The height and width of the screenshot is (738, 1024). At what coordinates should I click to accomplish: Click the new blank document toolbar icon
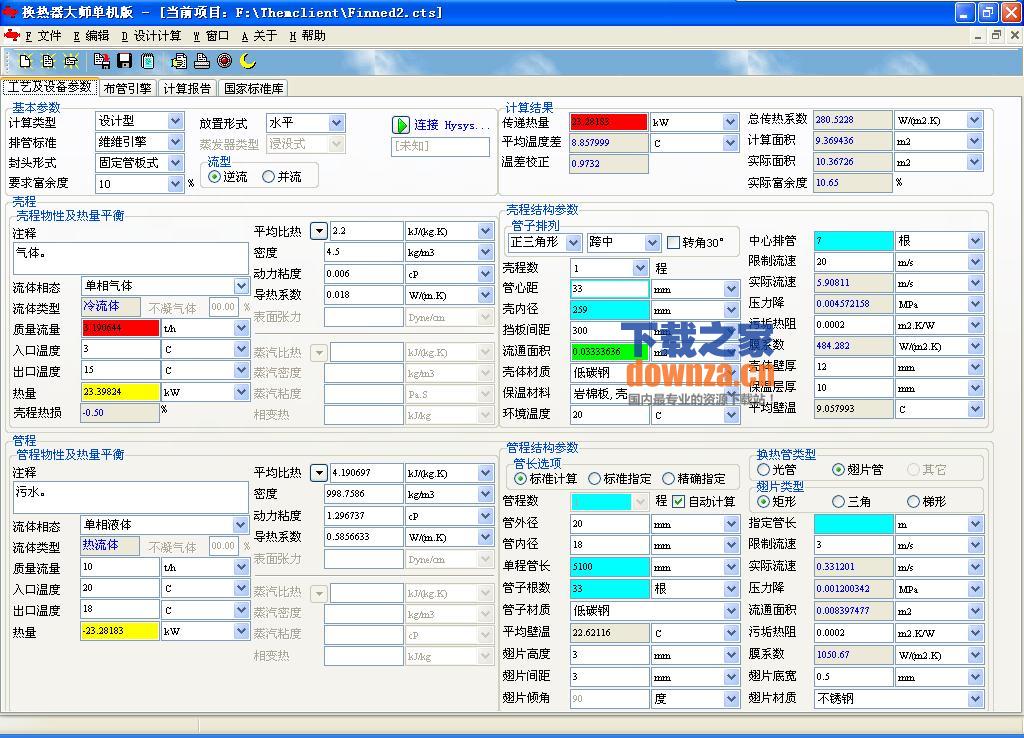[x=25, y=61]
